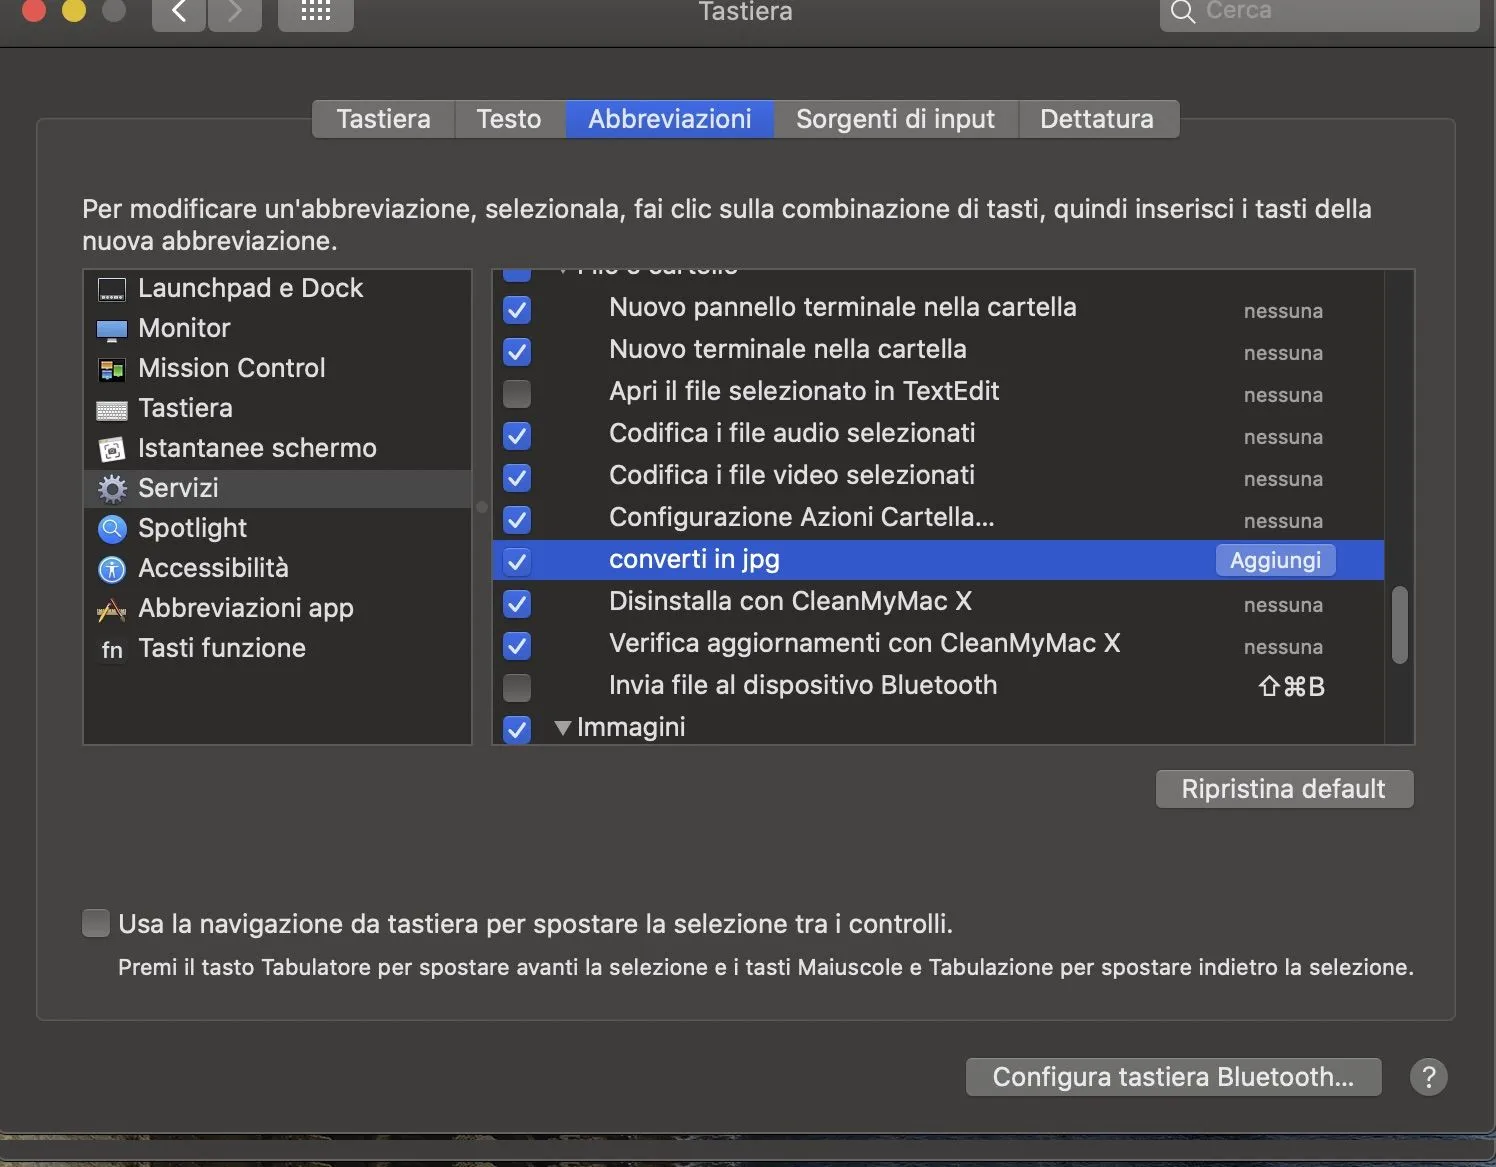Click the Monitor icon in sidebar

click(x=111, y=329)
